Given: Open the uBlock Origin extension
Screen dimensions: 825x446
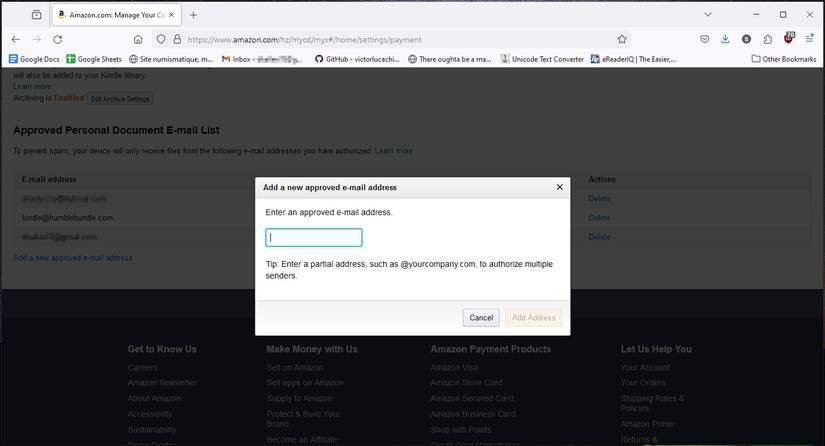Looking at the screenshot, I should [x=789, y=38].
